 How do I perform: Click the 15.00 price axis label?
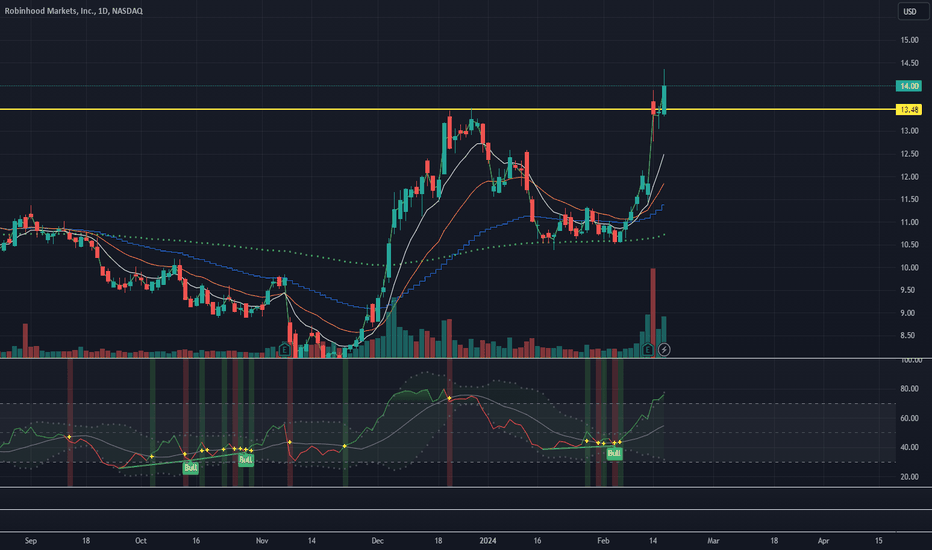coord(909,40)
